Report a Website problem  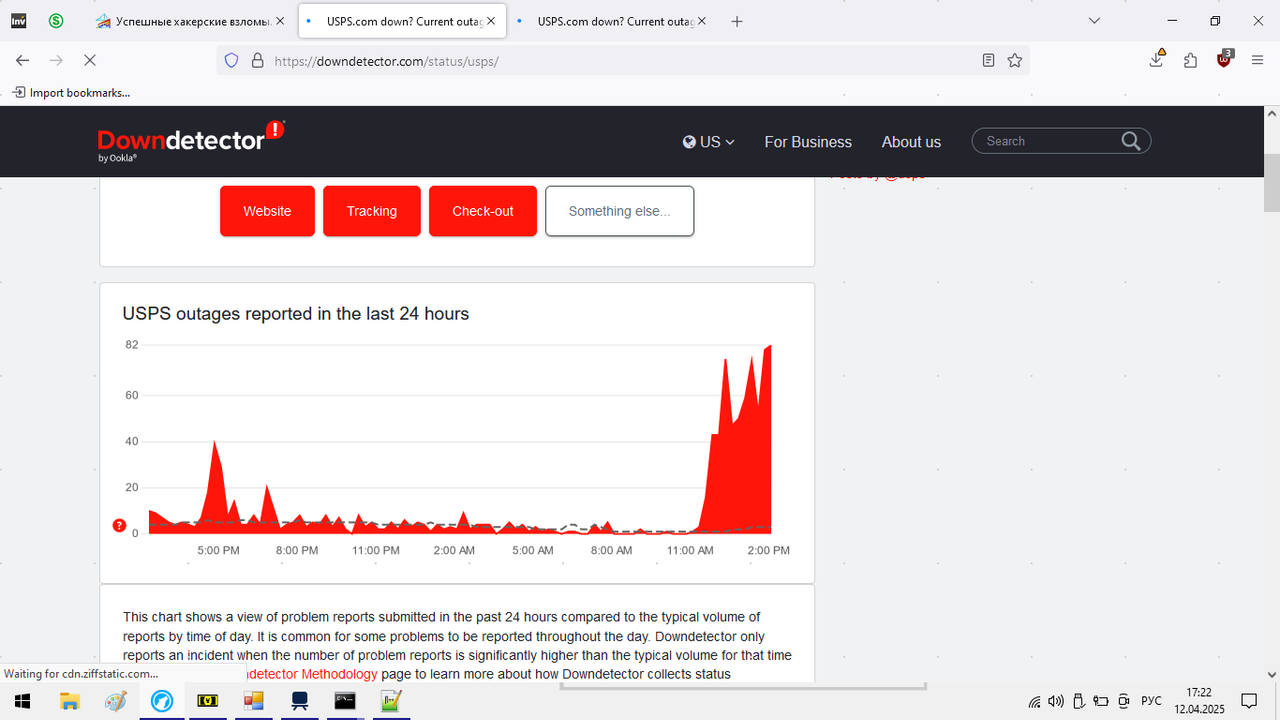[267, 211]
